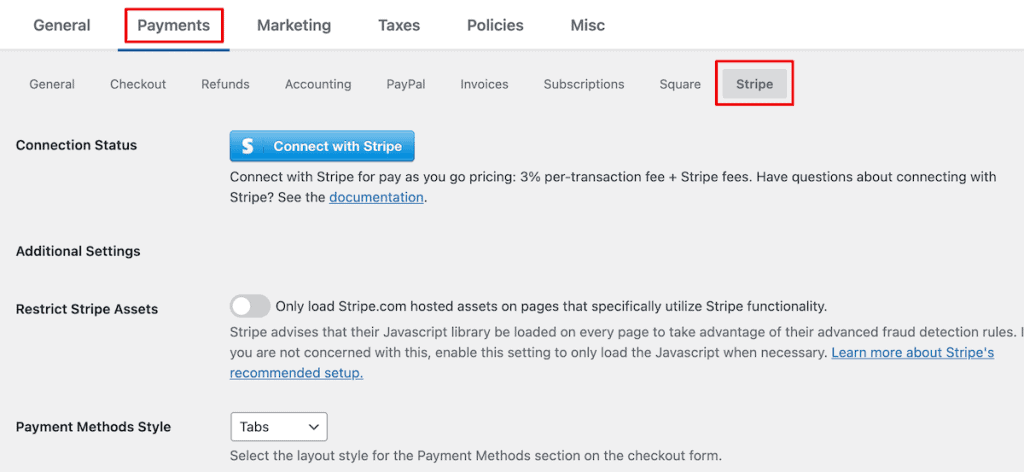Open the Stripe documentation link
Viewport: 1024px width, 472px height.
(376, 197)
